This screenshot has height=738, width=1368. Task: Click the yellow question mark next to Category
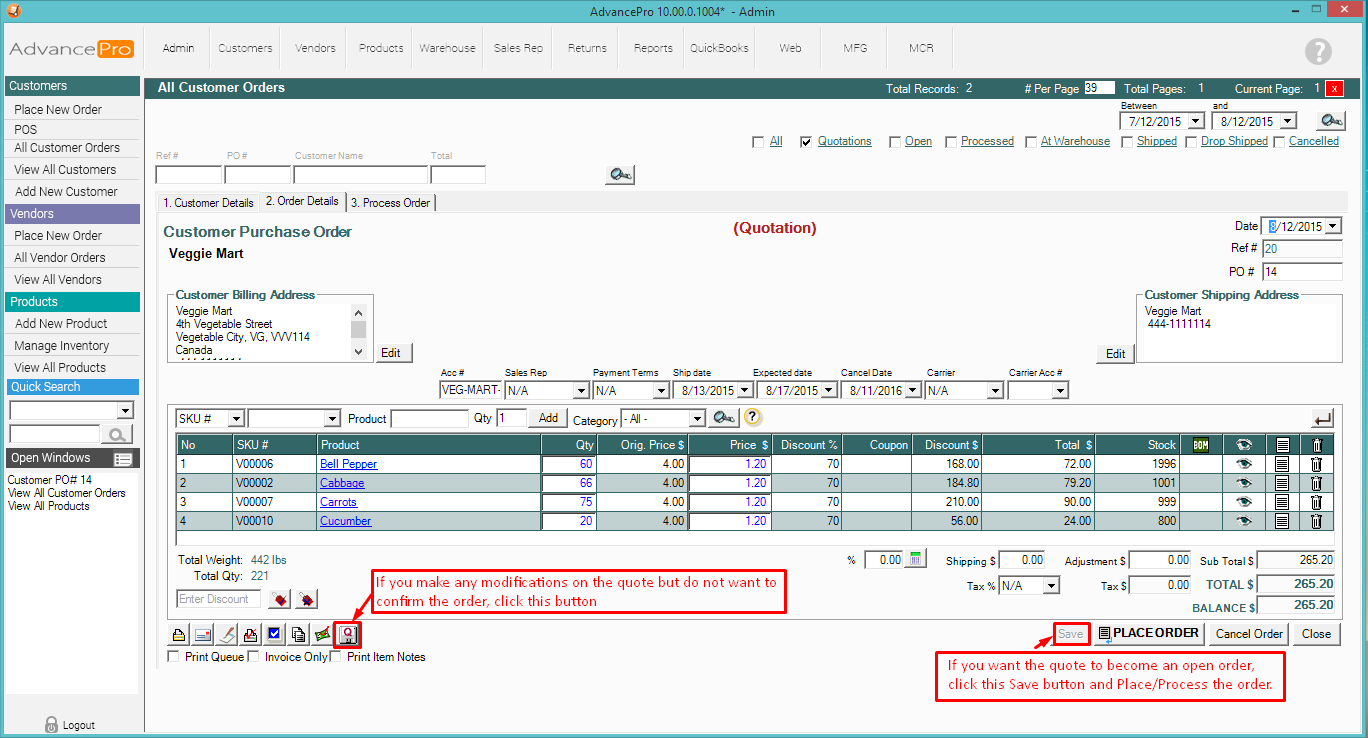tap(753, 418)
